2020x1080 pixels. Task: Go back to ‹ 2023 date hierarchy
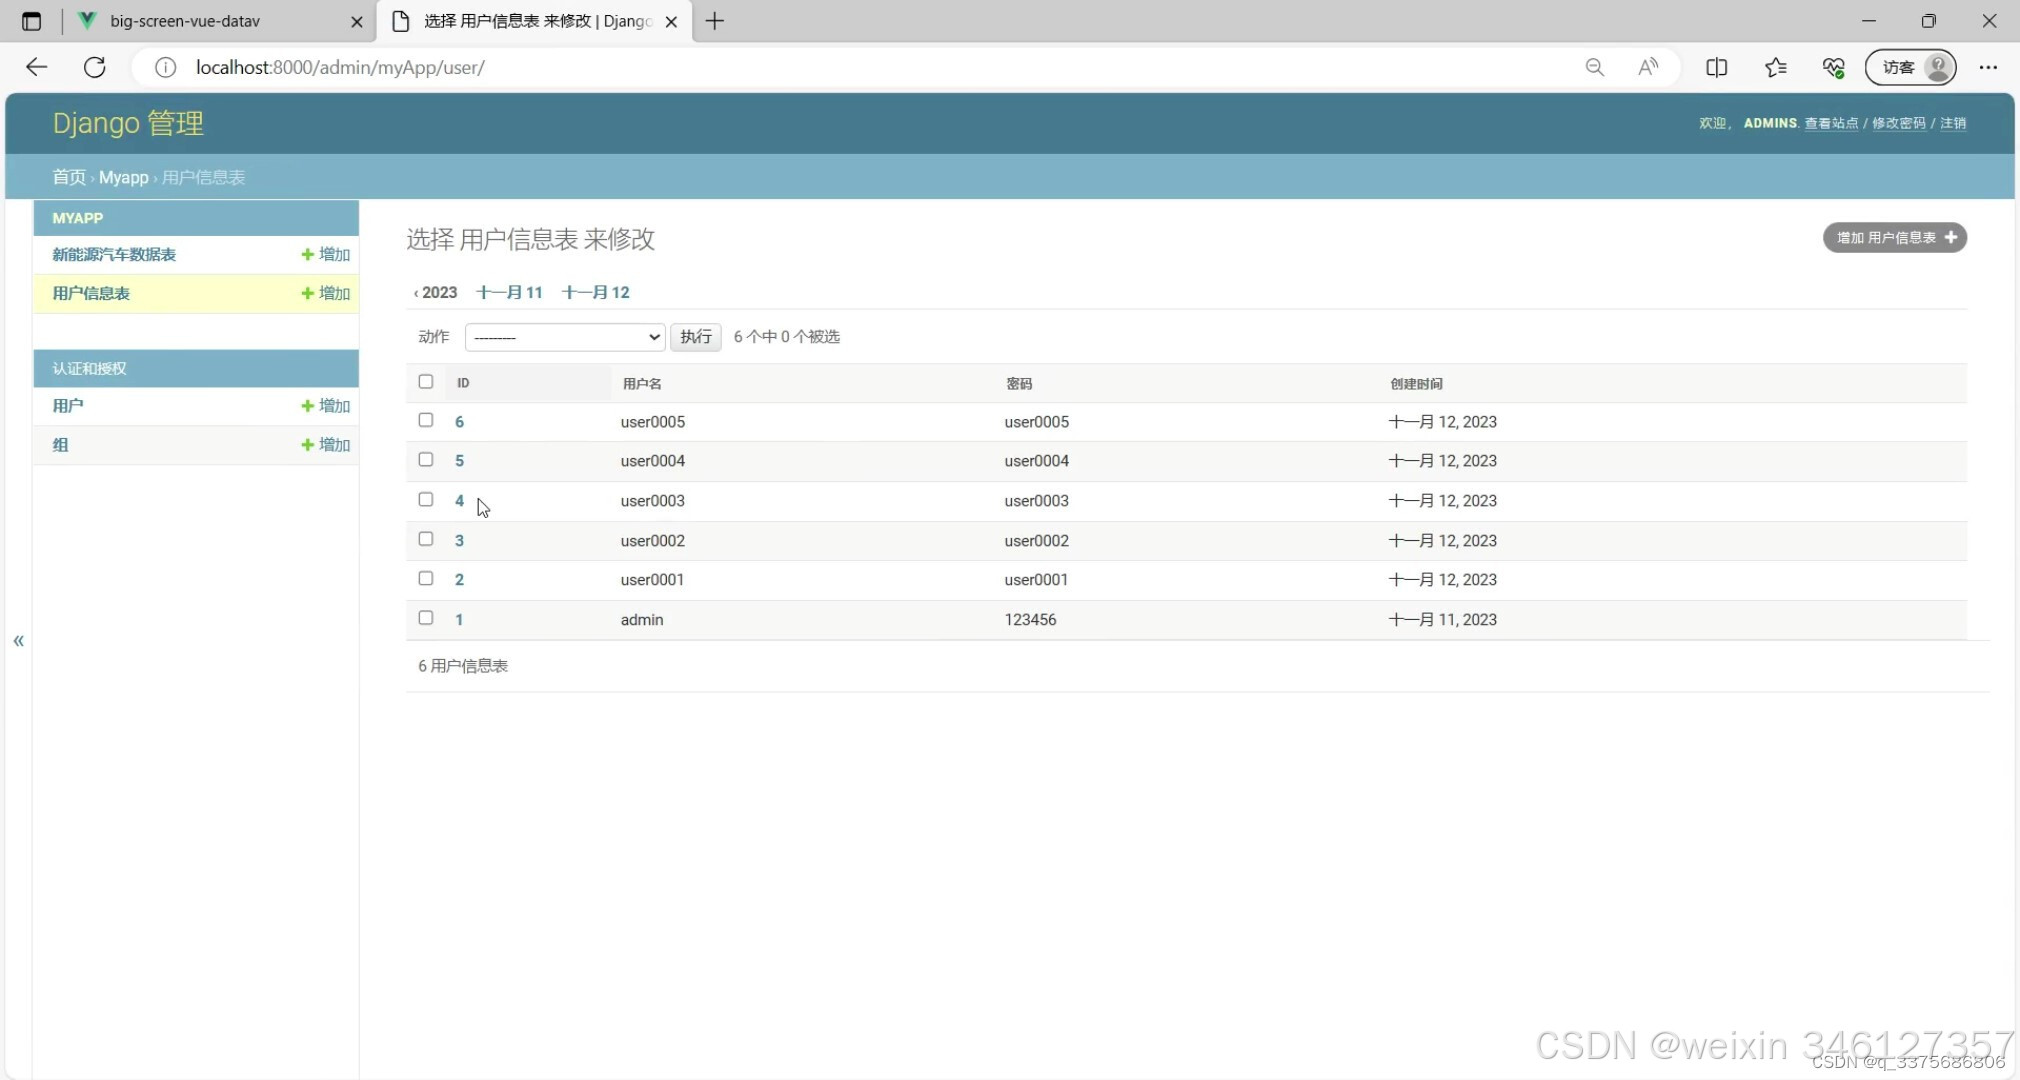[435, 292]
